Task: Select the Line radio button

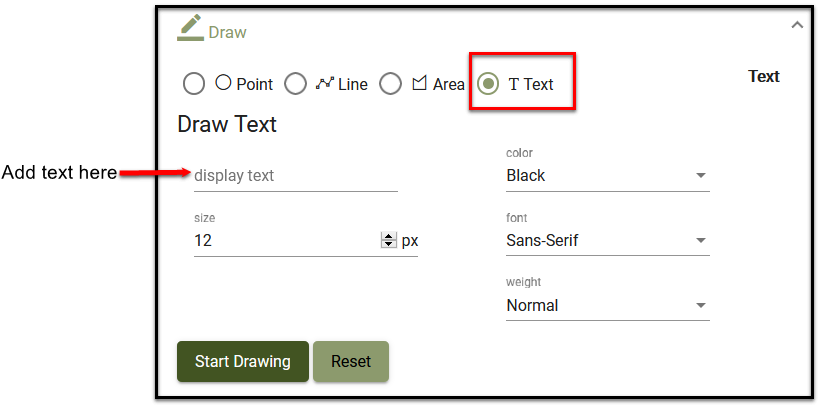Action: click(x=295, y=84)
